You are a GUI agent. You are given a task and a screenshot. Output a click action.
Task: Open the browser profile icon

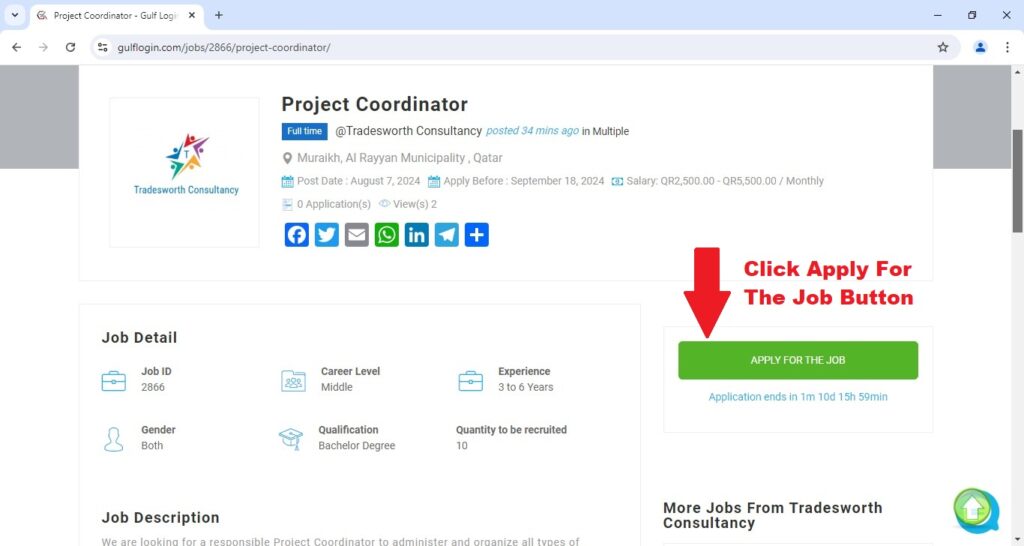click(x=980, y=47)
